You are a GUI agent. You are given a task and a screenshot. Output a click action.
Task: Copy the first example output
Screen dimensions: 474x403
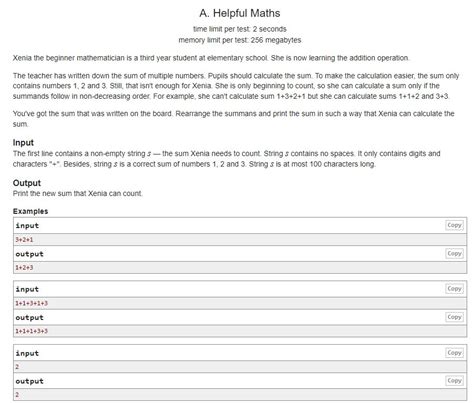coord(454,254)
